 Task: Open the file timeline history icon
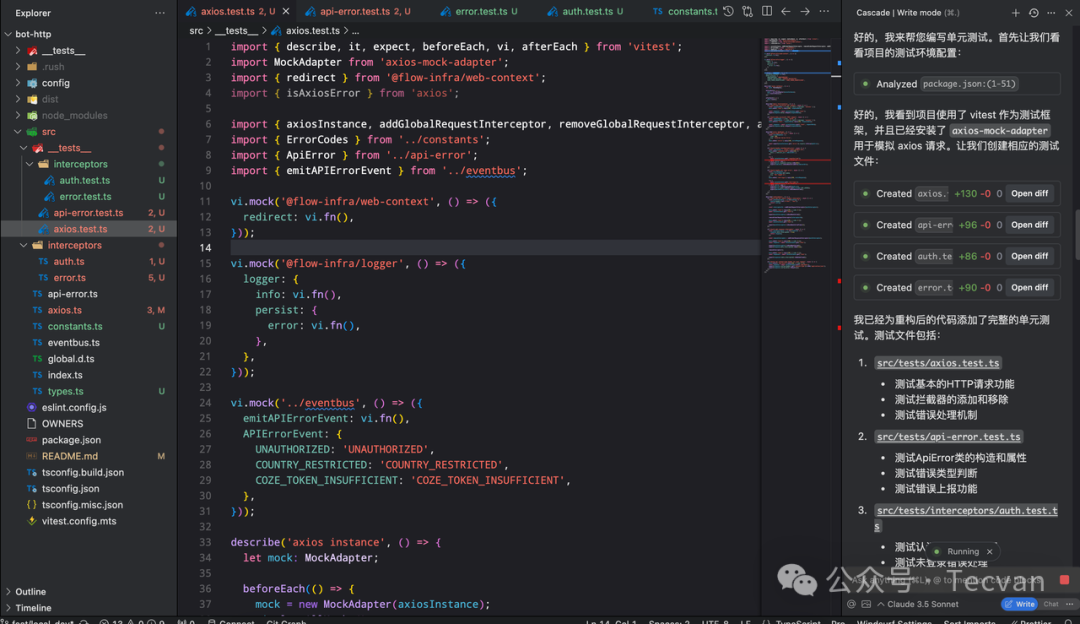728,12
